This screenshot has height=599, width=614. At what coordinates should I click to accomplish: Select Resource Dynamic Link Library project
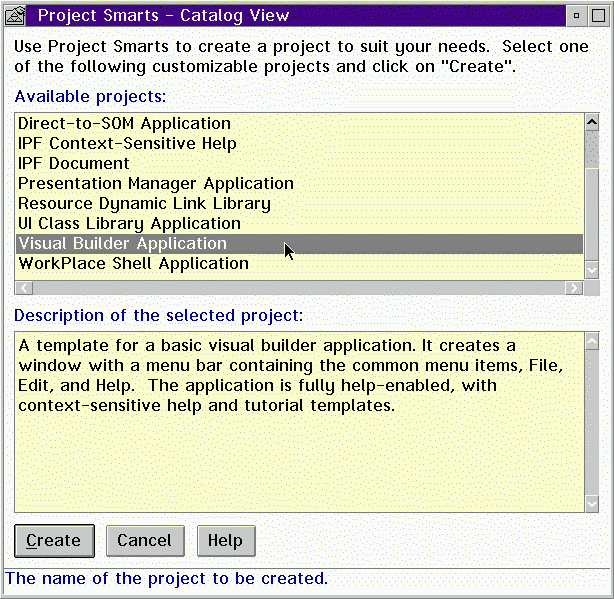coord(300,204)
